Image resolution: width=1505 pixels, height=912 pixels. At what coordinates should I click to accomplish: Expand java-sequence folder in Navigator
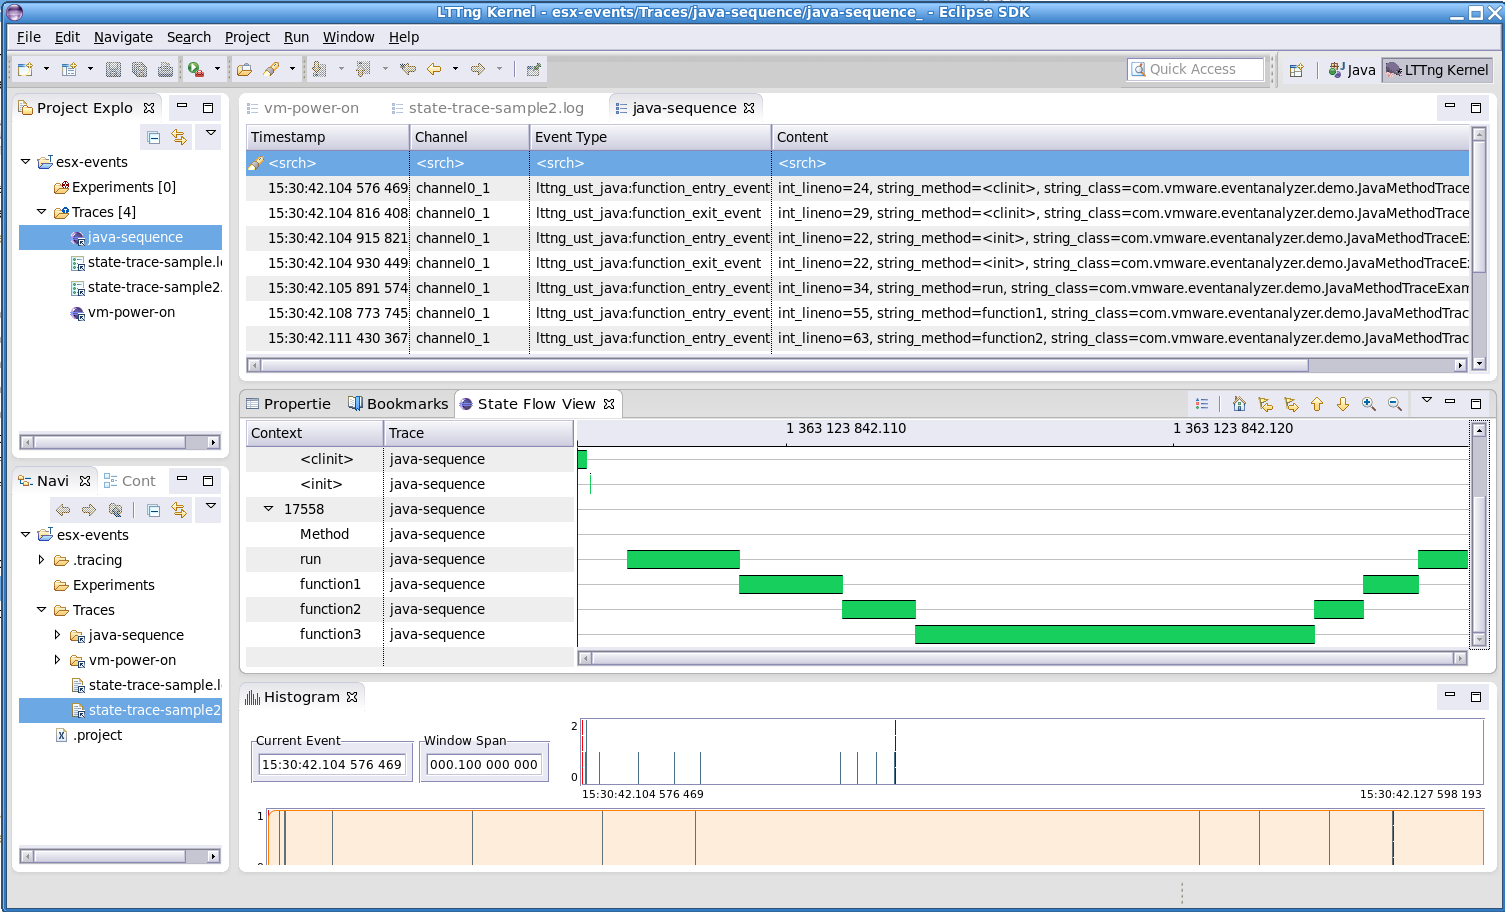tap(58, 635)
